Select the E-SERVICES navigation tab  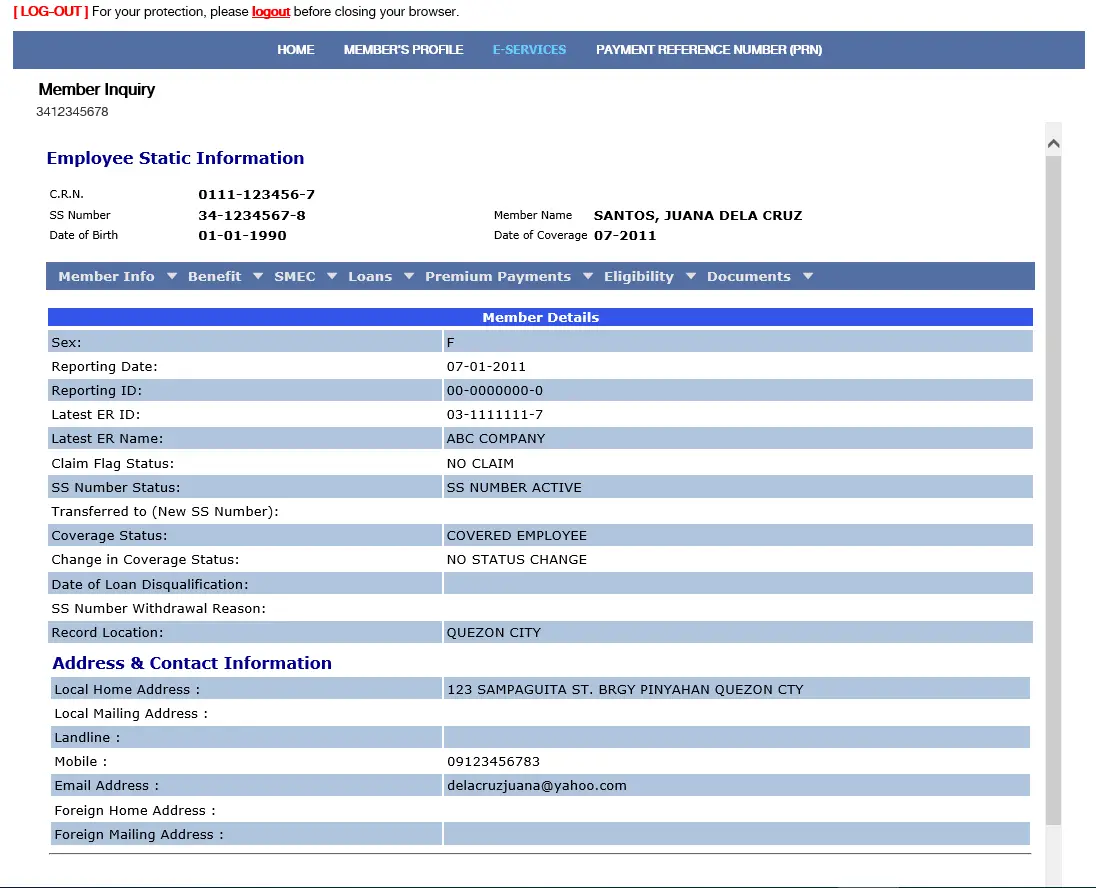point(529,49)
